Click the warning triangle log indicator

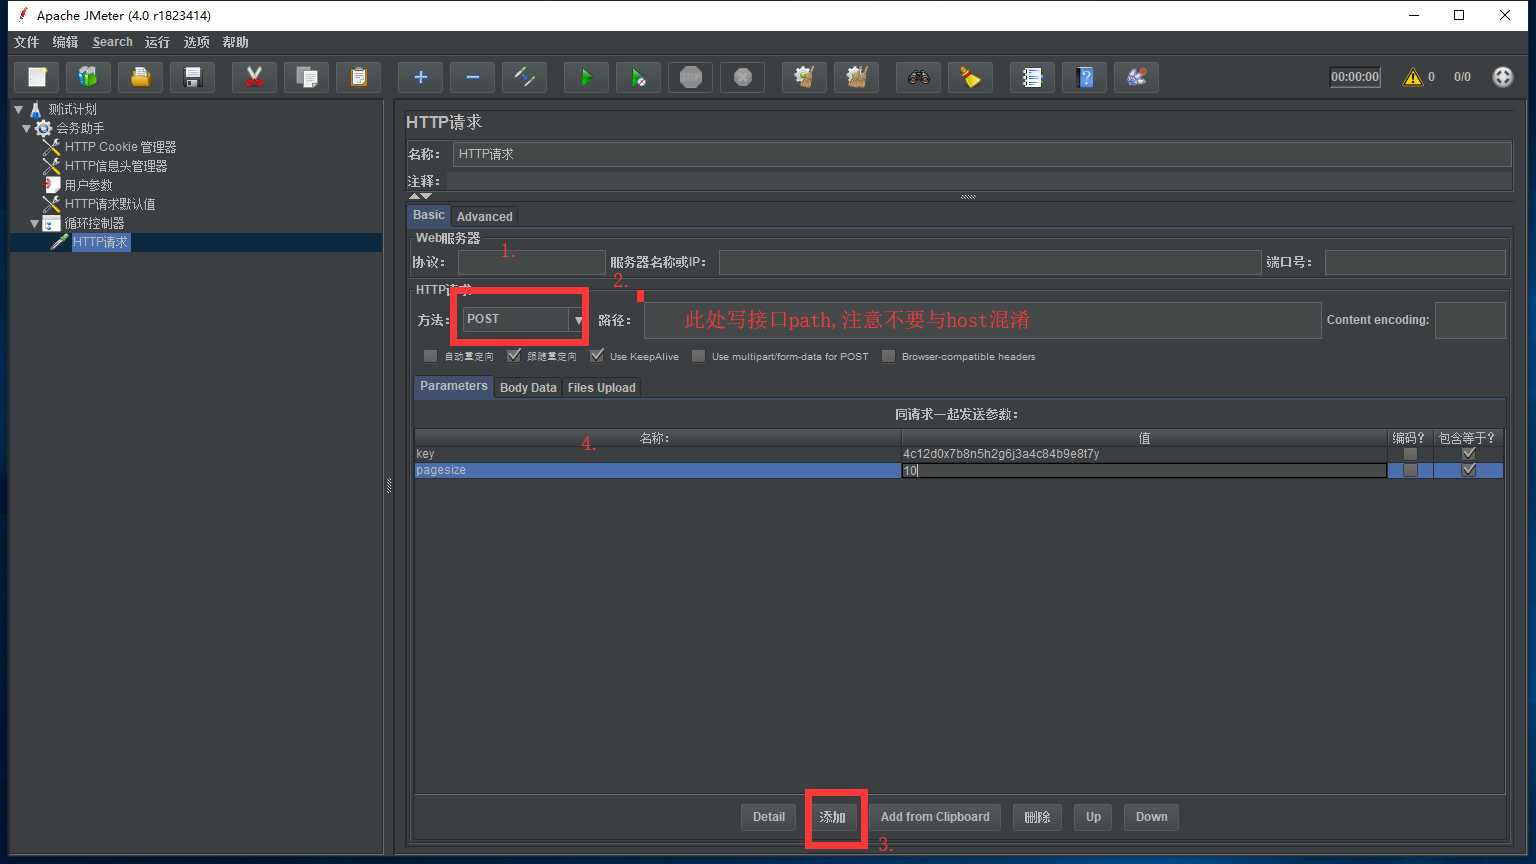tap(1413, 77)
